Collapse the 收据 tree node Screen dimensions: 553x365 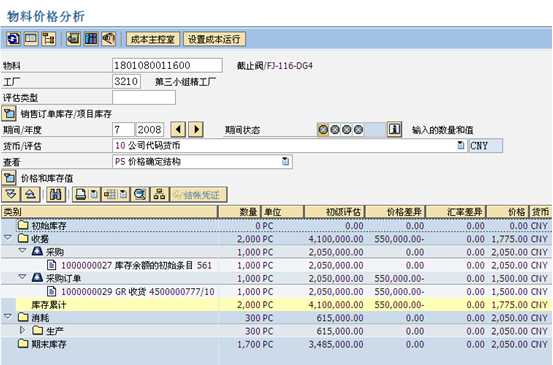(x=8, y=238)
